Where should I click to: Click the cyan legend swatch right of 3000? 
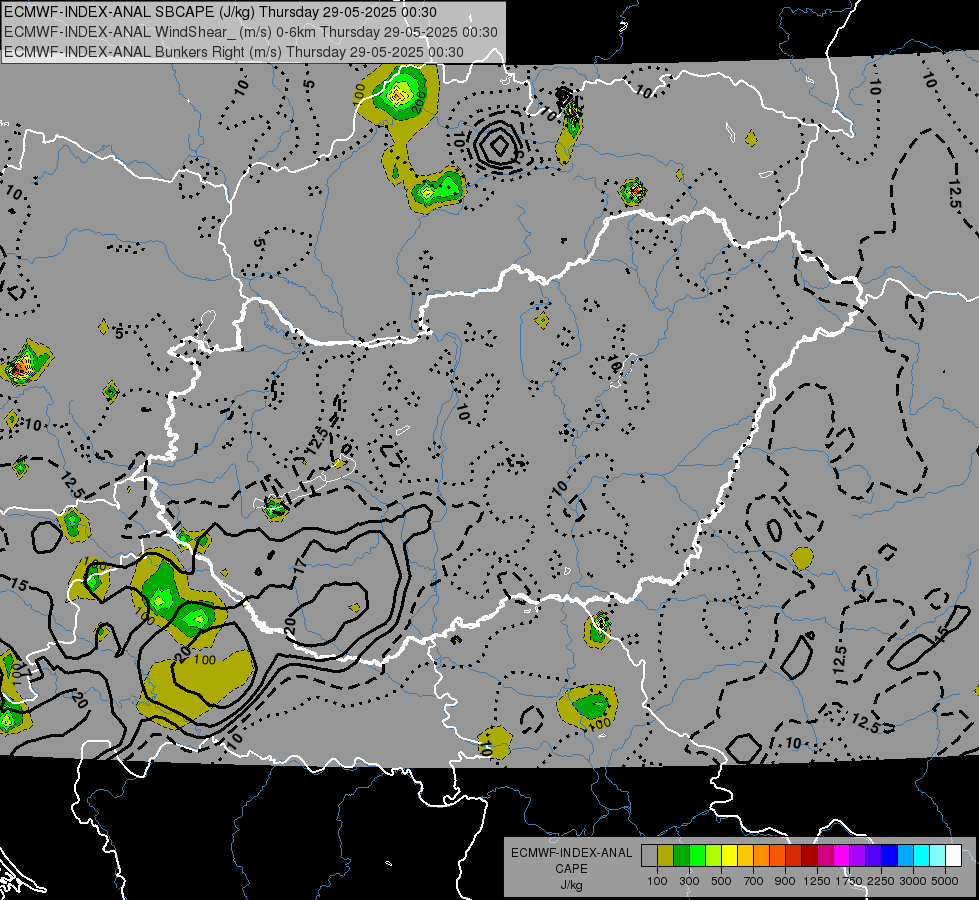pos(922,856)
